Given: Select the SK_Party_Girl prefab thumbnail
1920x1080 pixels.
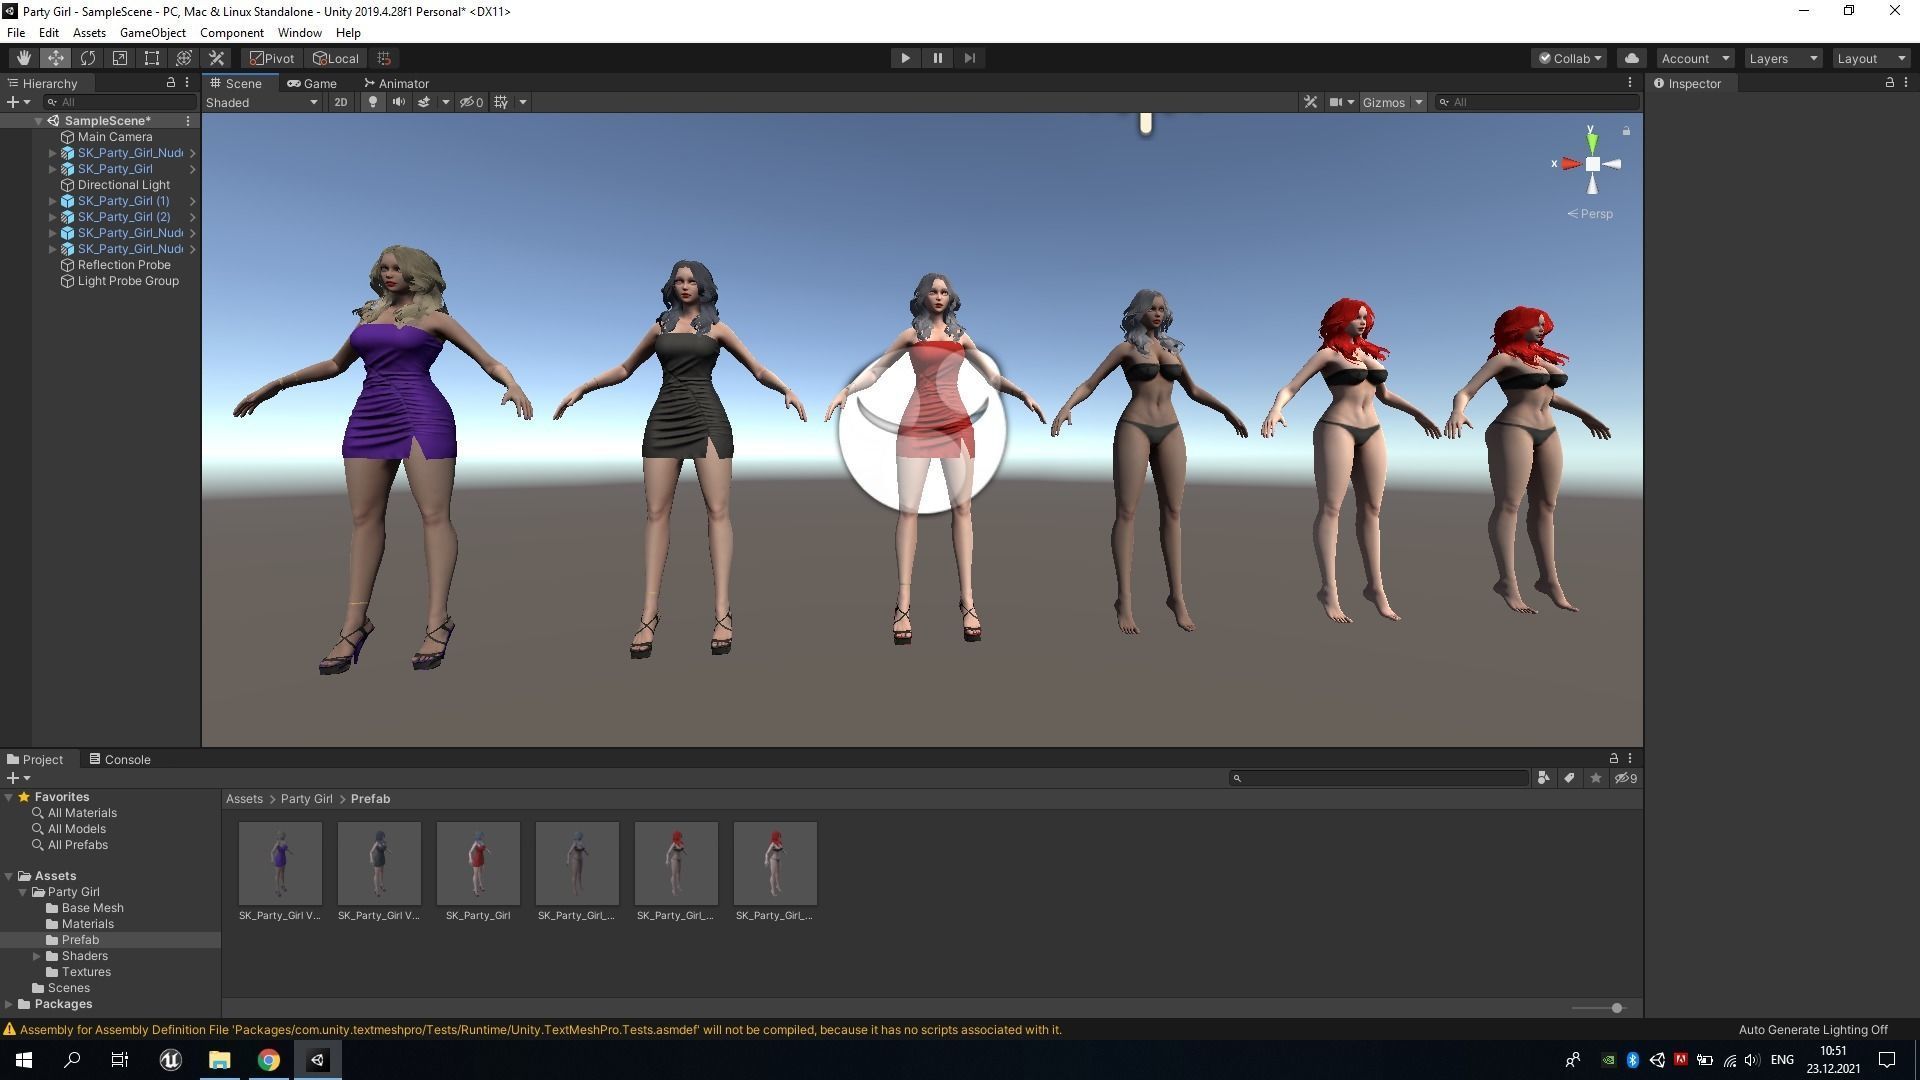Looking at the screenshot, I should [x=478, y=863].
